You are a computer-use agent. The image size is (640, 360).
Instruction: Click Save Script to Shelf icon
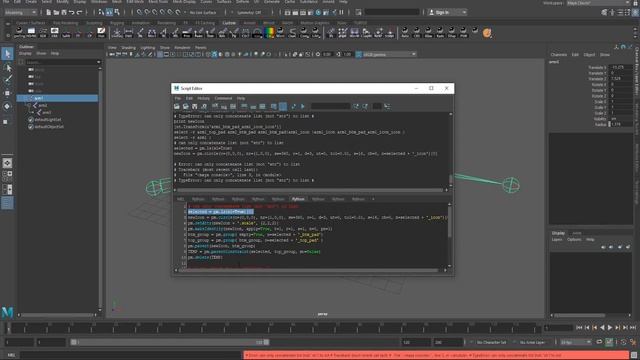pos(204,107)
